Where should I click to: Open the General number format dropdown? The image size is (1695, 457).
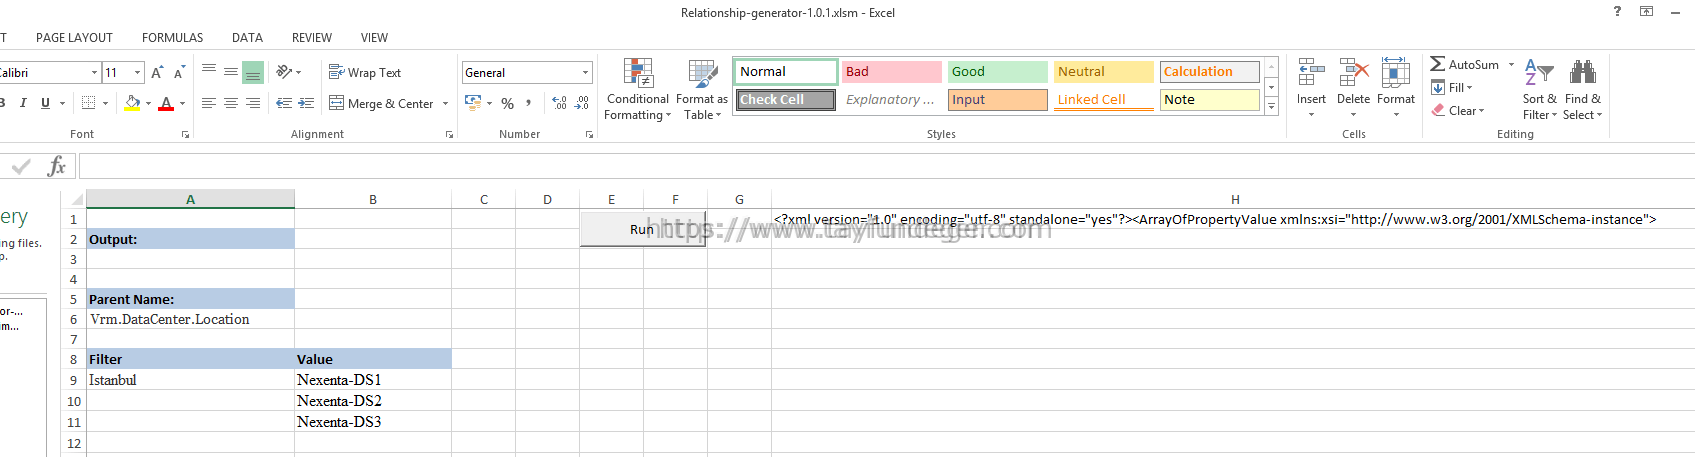(585, 72)
